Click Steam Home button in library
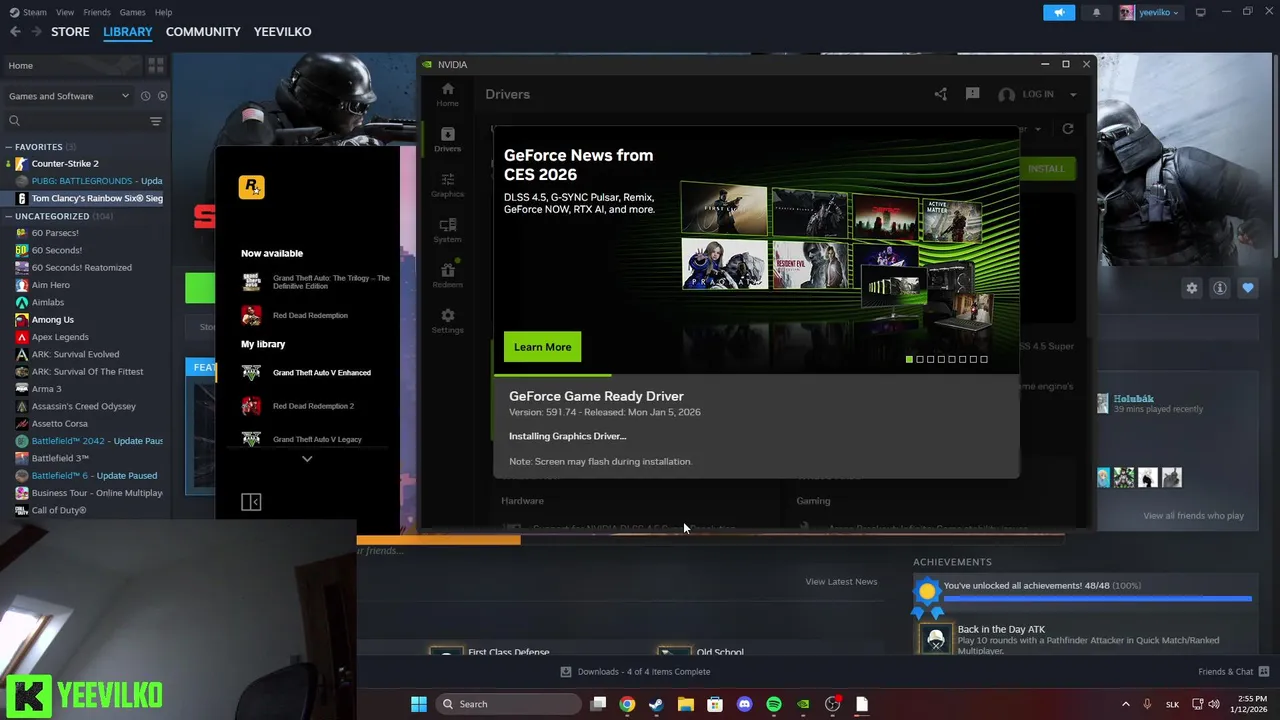 tap(72, 65)
